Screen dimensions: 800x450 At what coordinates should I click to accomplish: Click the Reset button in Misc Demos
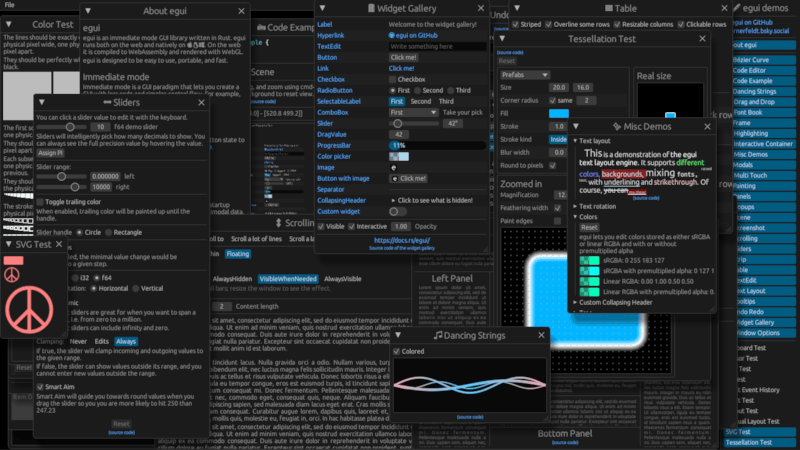click(589, 228)
